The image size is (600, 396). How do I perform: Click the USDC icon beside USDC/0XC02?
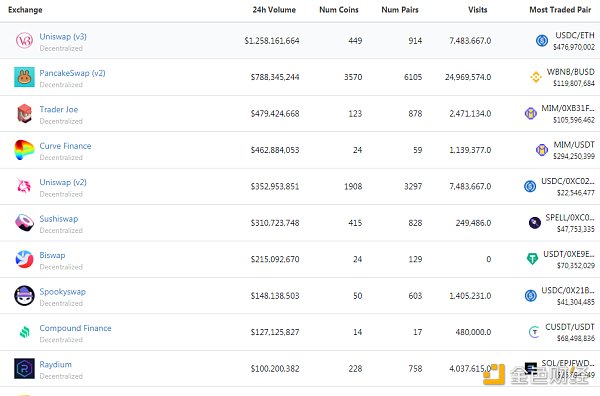pyautogui.click(x=530, y=186)
